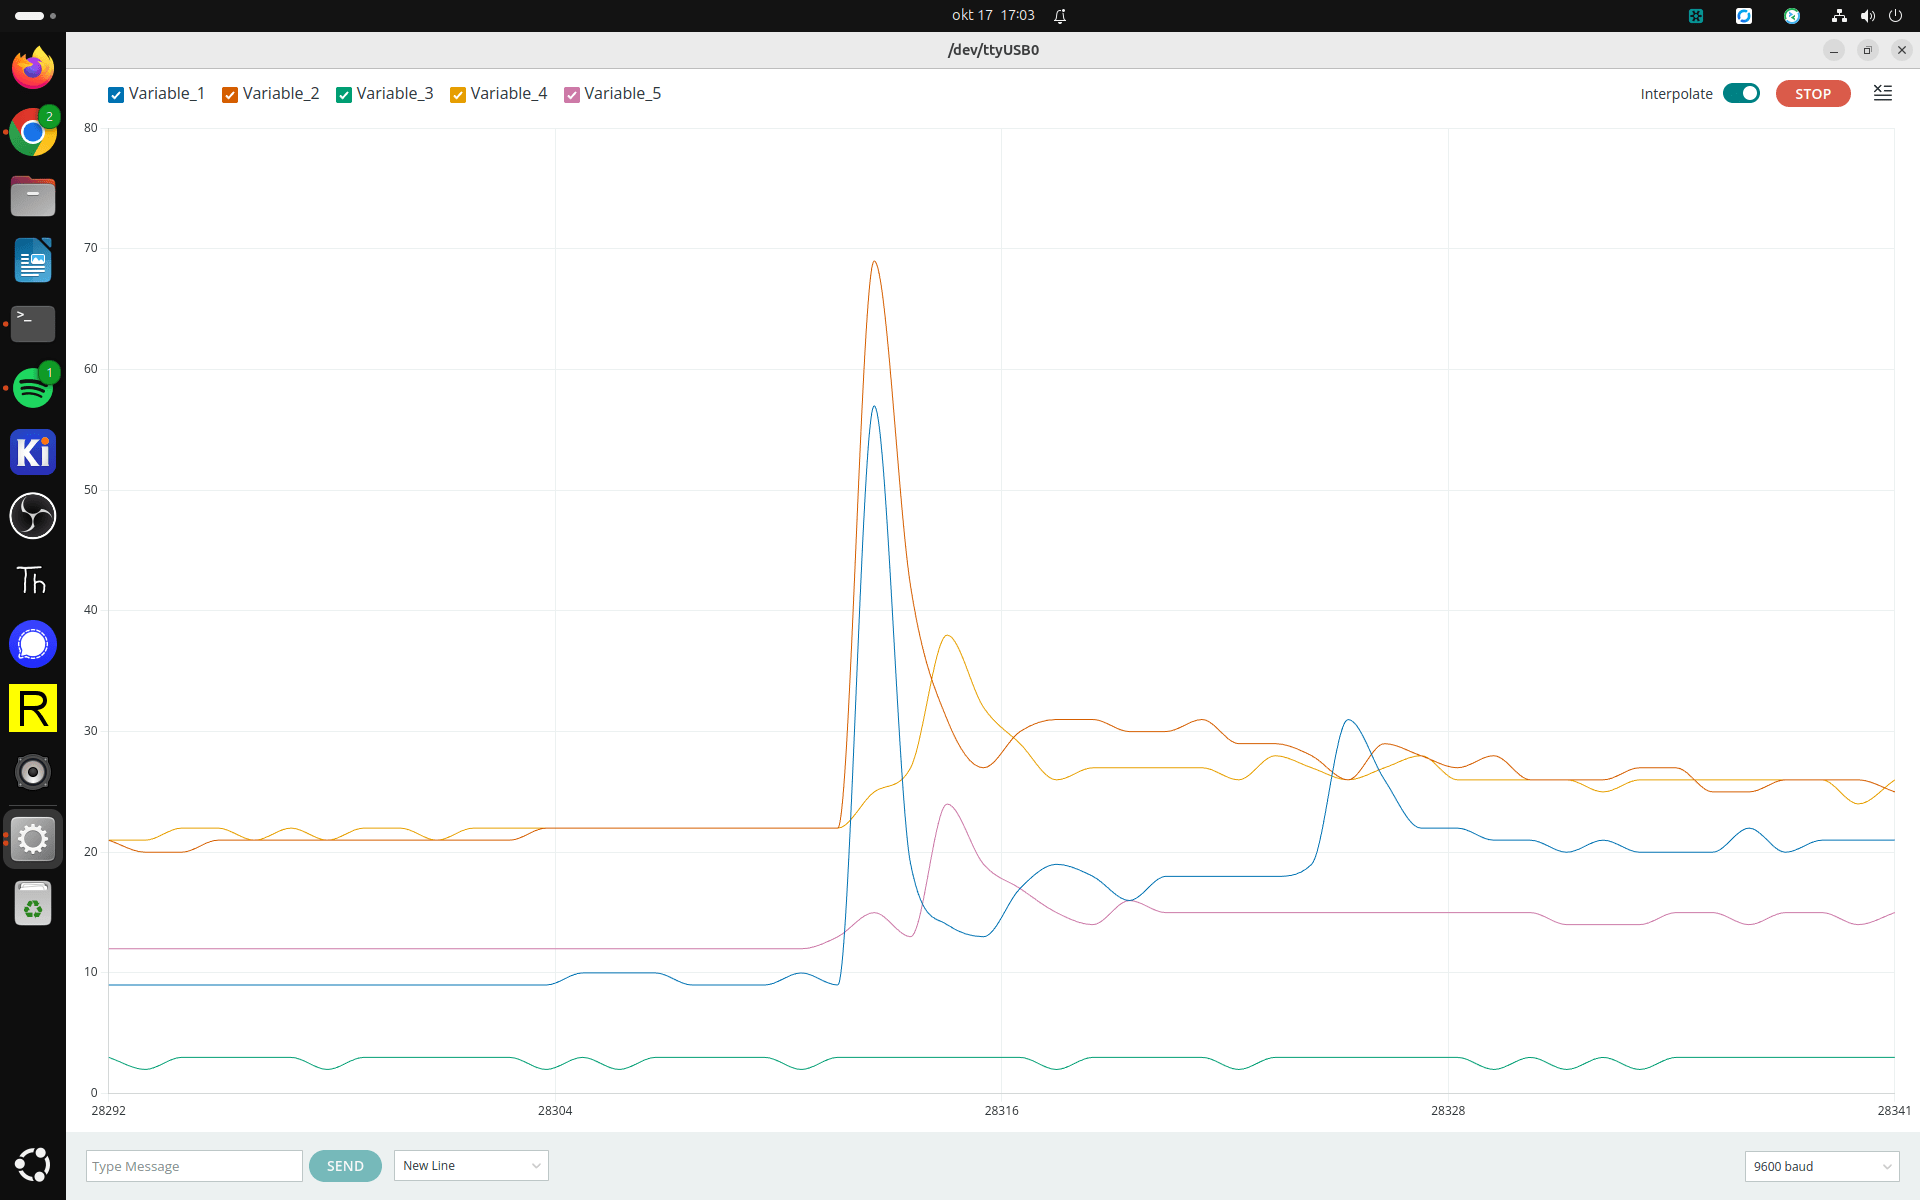Screen dimensions: 1920x1200
Task: Open Firefox from the dock
Action: pyautogui.click(x=33, y=68)
